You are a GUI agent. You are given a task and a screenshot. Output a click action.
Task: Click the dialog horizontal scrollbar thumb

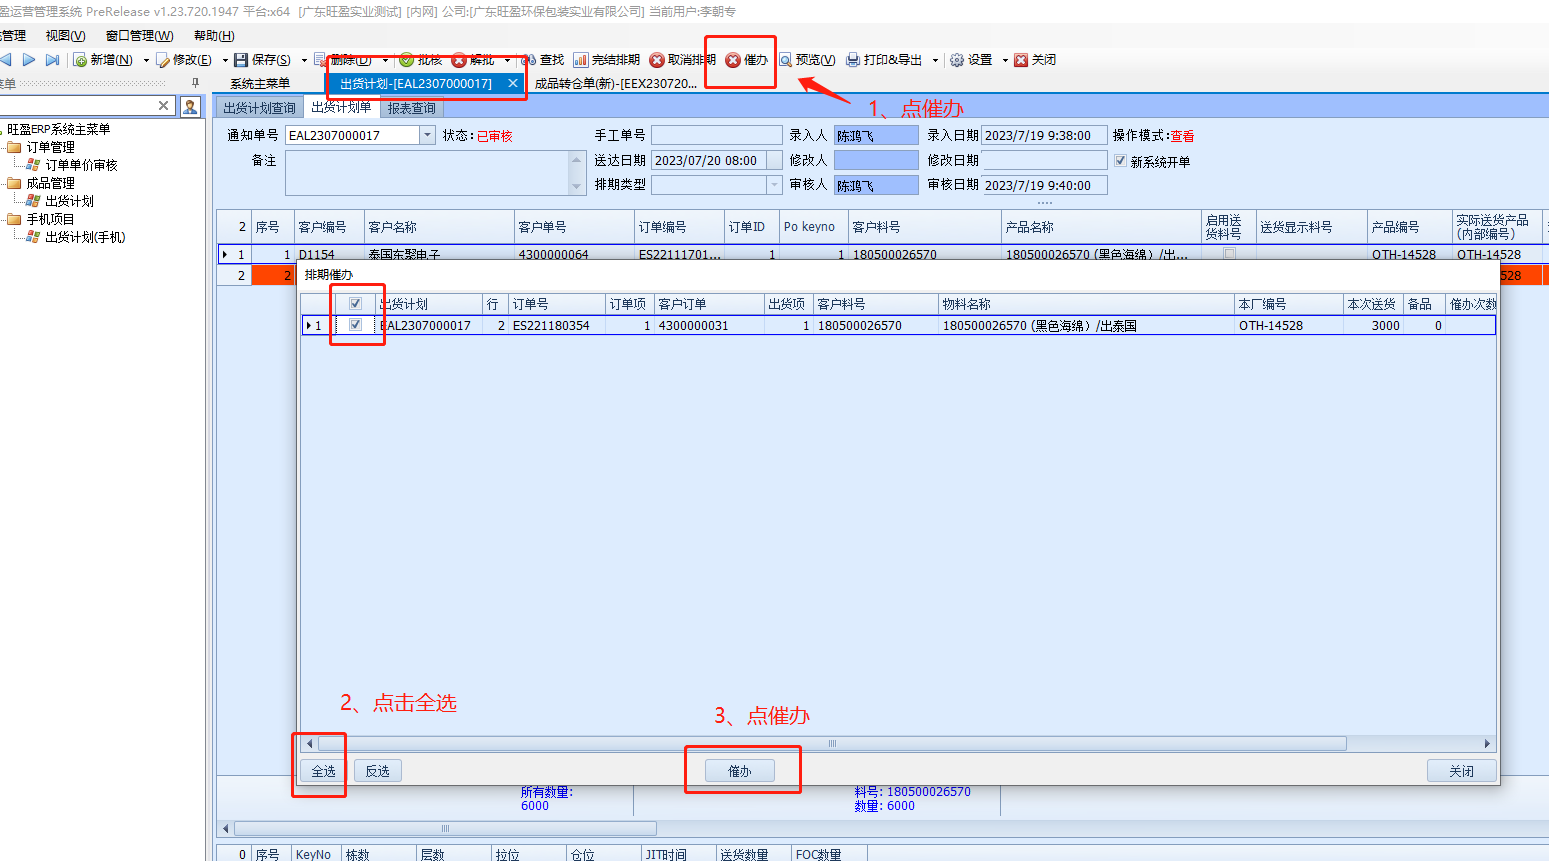tap(832, 744)
